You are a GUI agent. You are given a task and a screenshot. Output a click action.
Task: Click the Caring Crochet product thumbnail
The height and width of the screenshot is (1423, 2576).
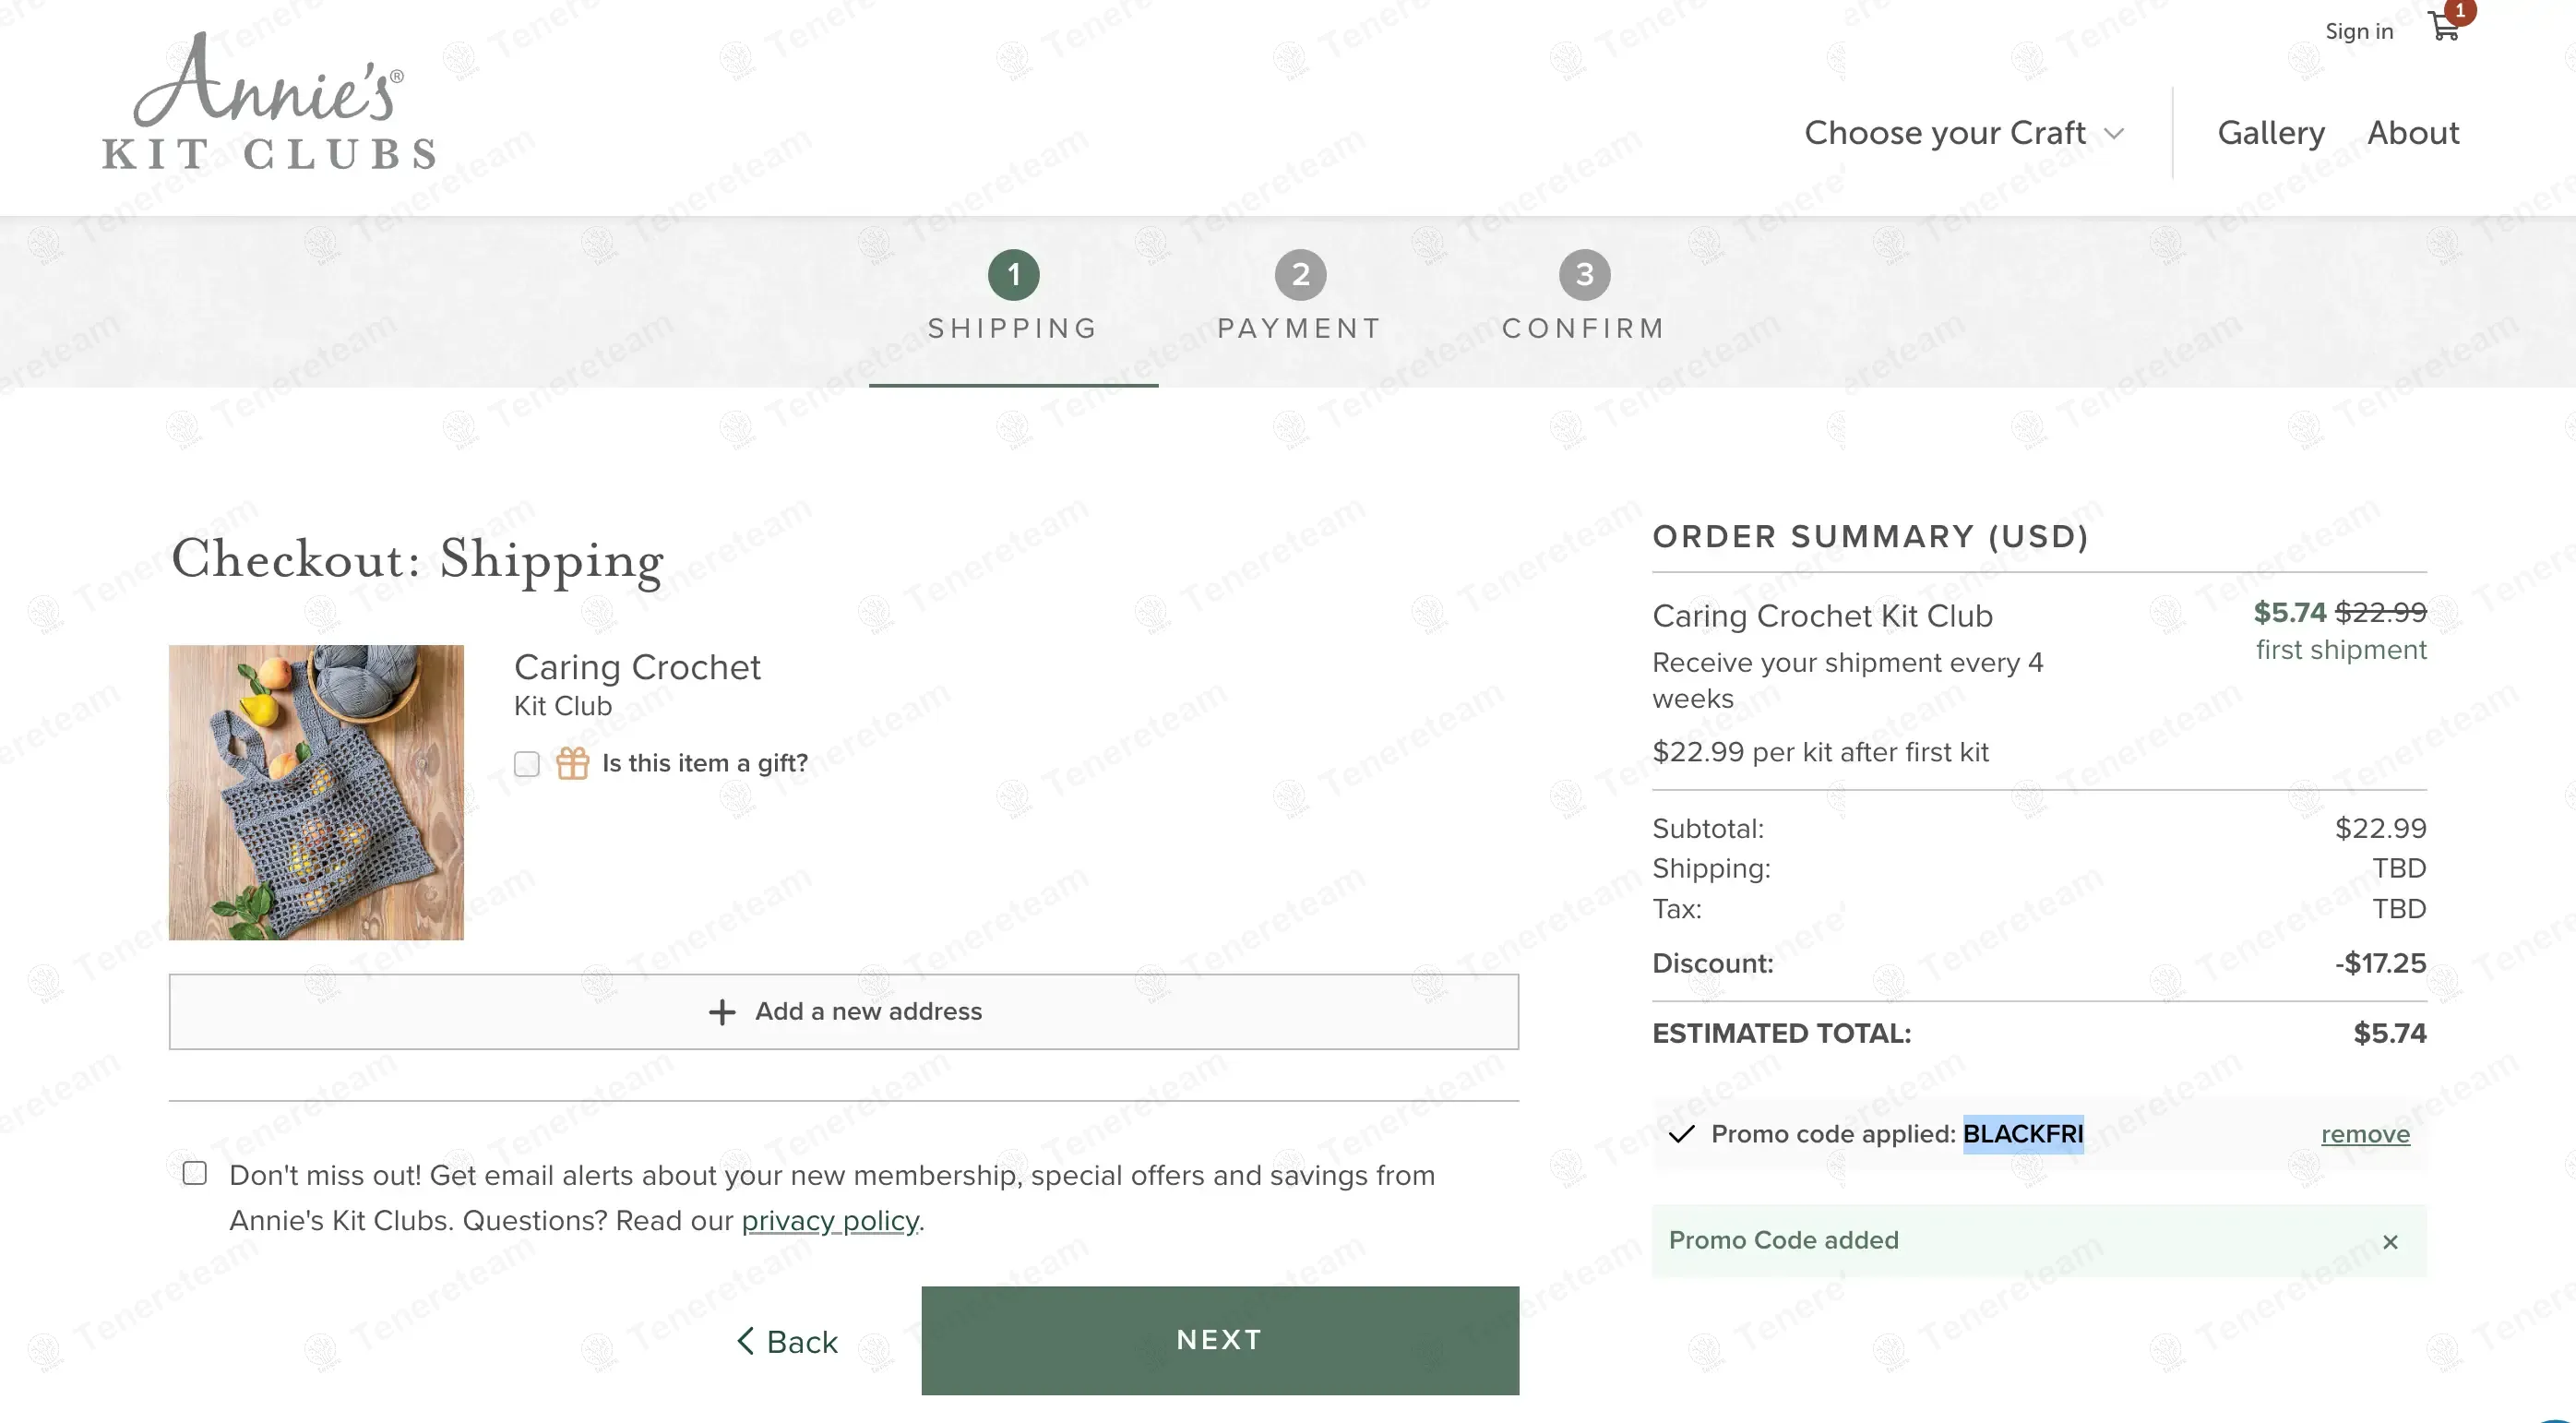pyautogui.click(x=316, y=792)
